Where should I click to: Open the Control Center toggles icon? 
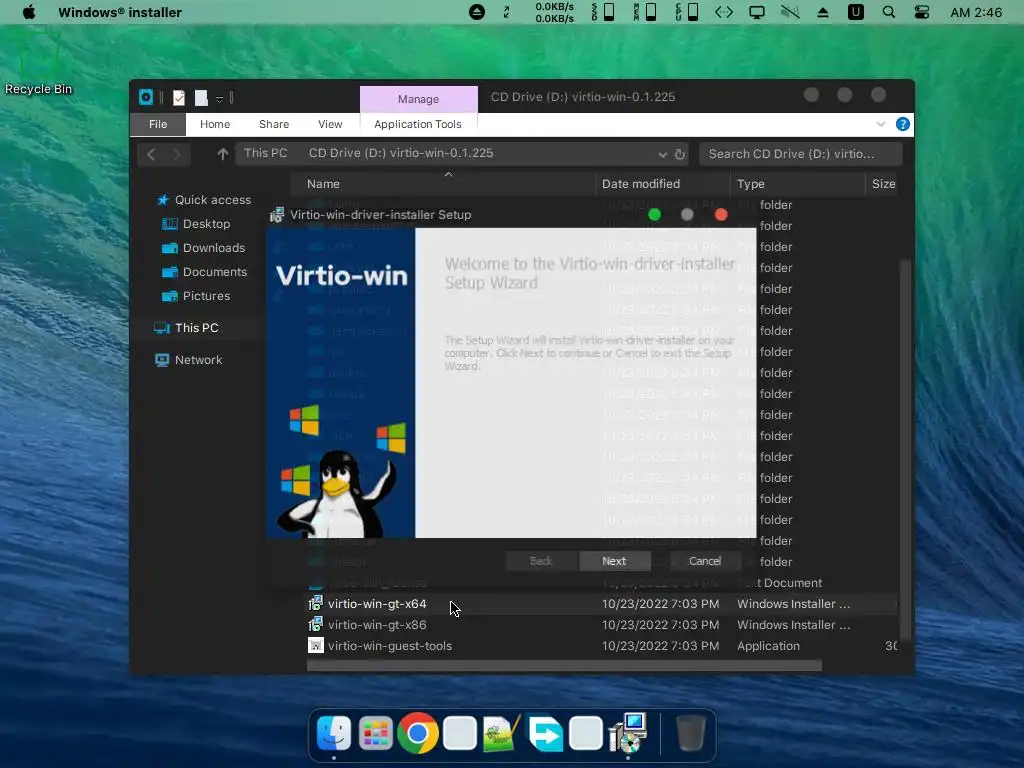(x=921, y=12)
